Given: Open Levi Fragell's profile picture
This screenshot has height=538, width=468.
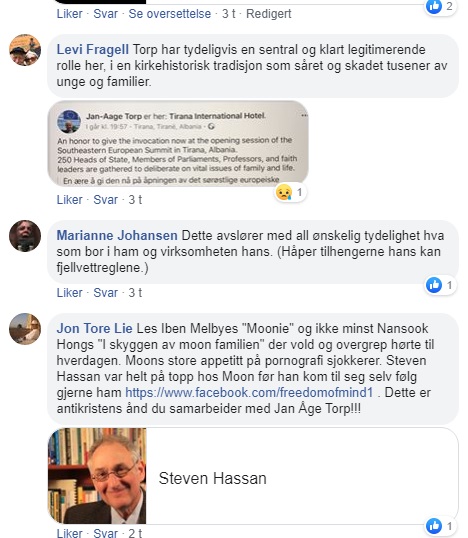Looking at the screenshot, I should pyautogui.click(x=25, y=50).
